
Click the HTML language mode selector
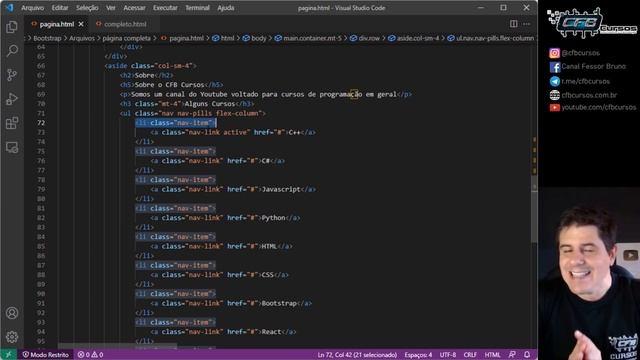coord(492,355)
